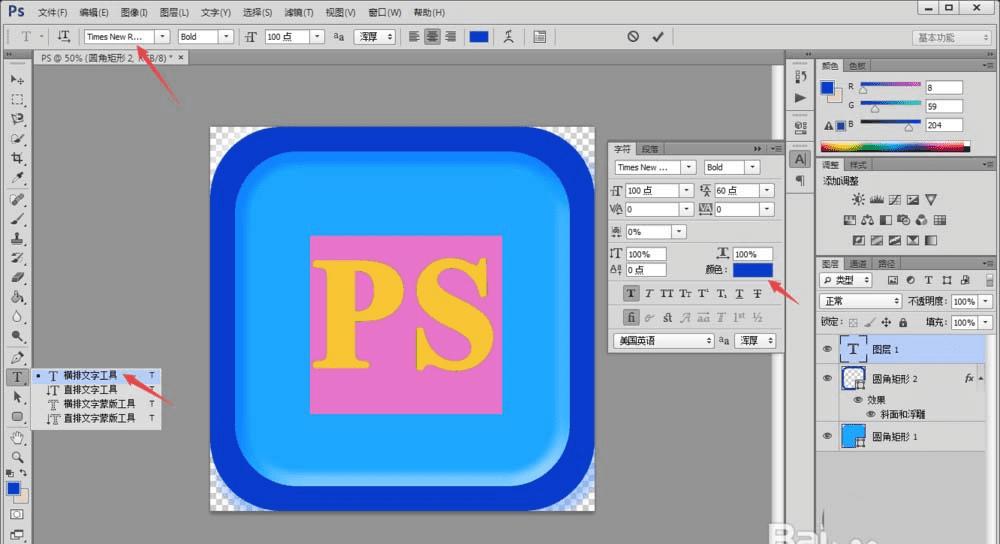Select the Lasso tool
Screen dimensions: 1000x544
coord(17,119)
